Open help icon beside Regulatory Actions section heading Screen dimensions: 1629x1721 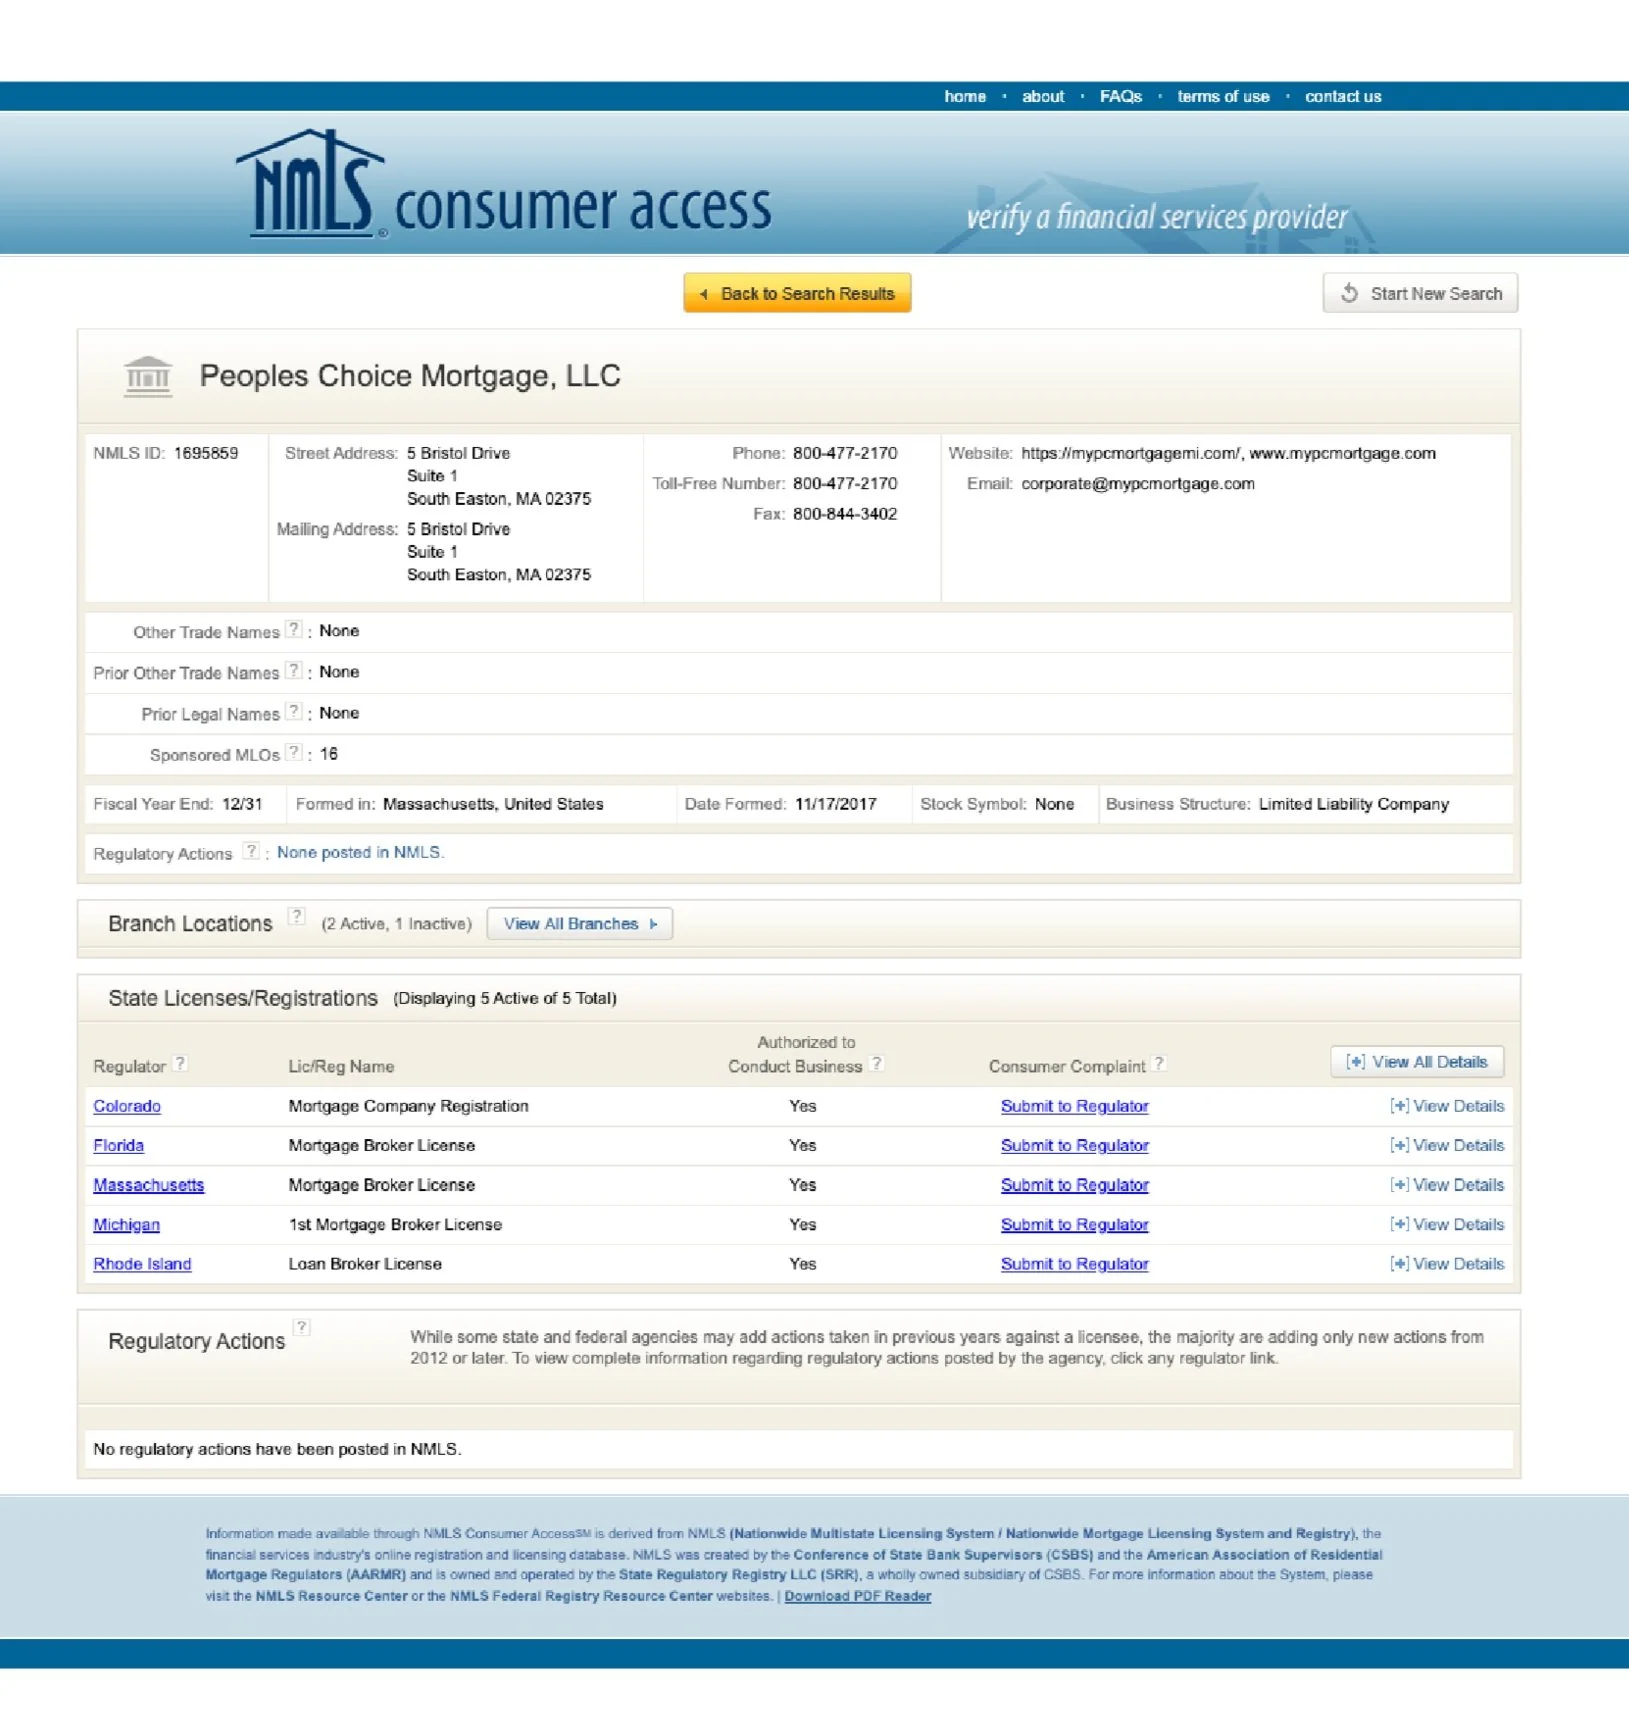[301, 1328]
